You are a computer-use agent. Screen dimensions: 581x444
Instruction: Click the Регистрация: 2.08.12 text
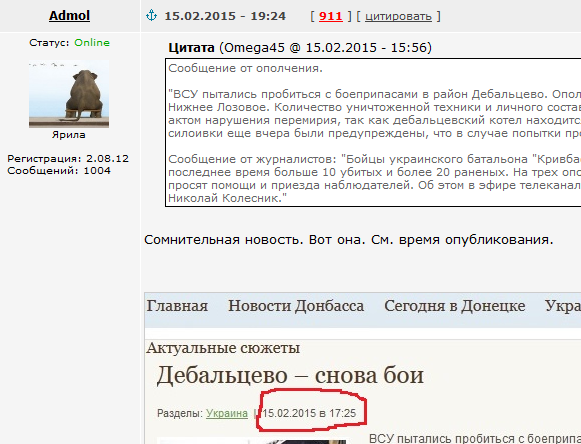click(68, 159)
